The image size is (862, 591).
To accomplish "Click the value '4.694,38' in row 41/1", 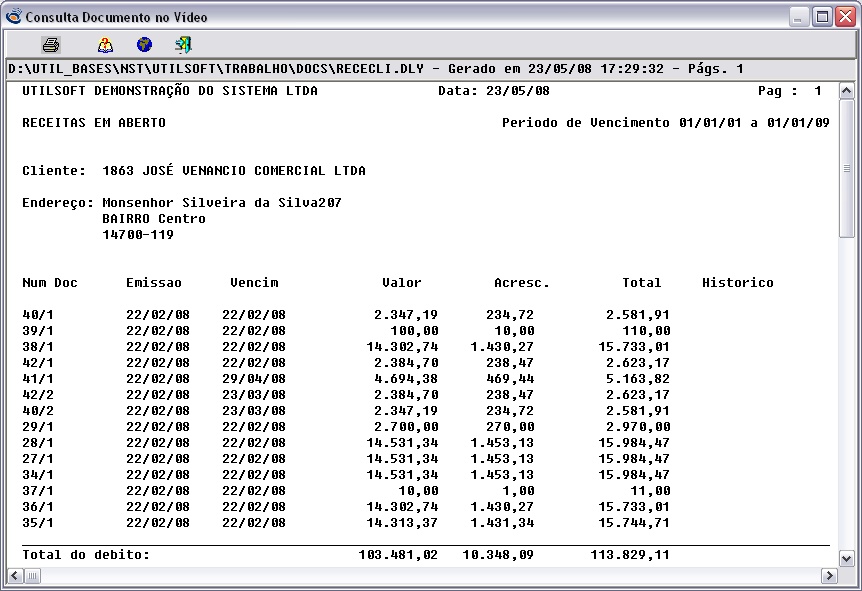I will [406, 378].
